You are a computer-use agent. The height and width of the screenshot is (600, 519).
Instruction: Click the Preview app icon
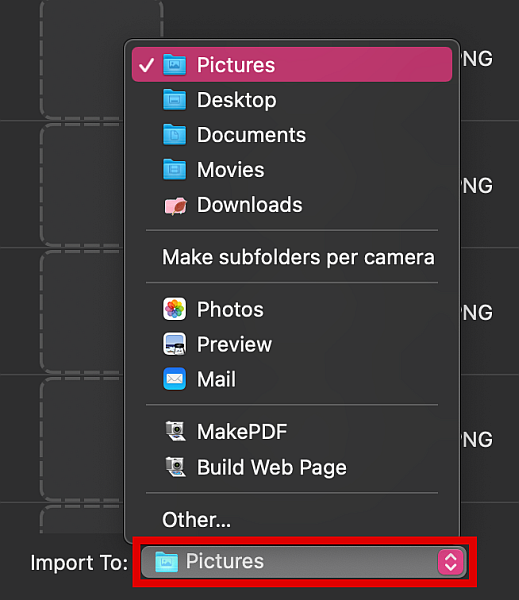coord(175,344)
